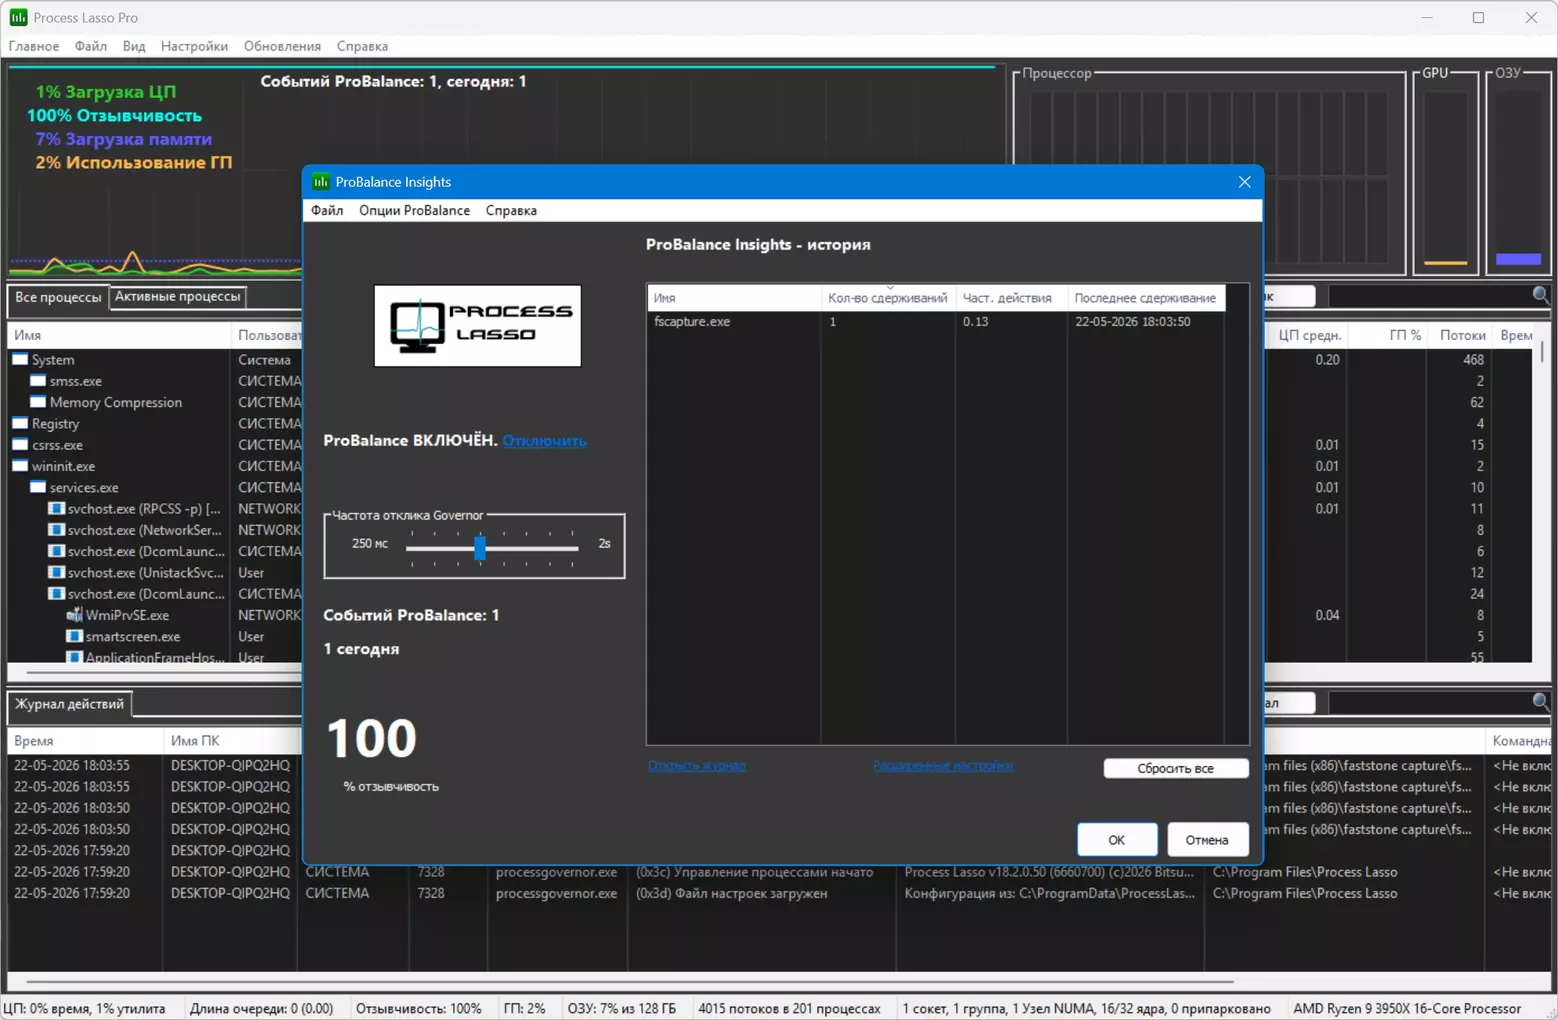Click the Отключить link to disable ProBalance
This screenshot has width=1558, height=1020.
(544, 440)
